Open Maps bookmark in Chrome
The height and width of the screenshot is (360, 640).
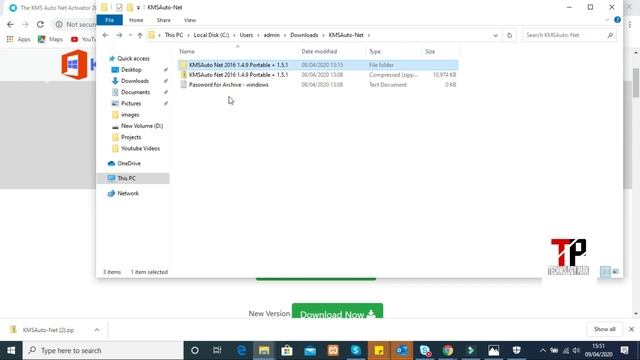pos(50,39)
